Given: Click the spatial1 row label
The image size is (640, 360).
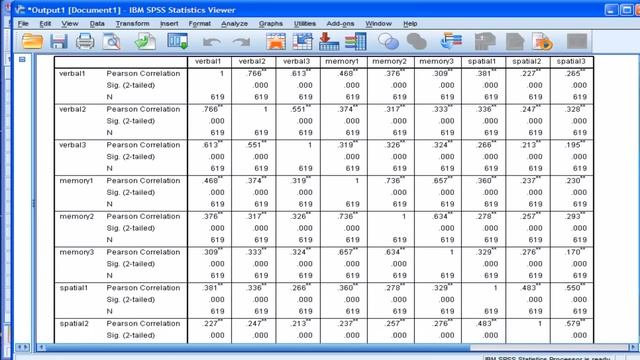Looking at the screenshot, I should coord(74,288).
